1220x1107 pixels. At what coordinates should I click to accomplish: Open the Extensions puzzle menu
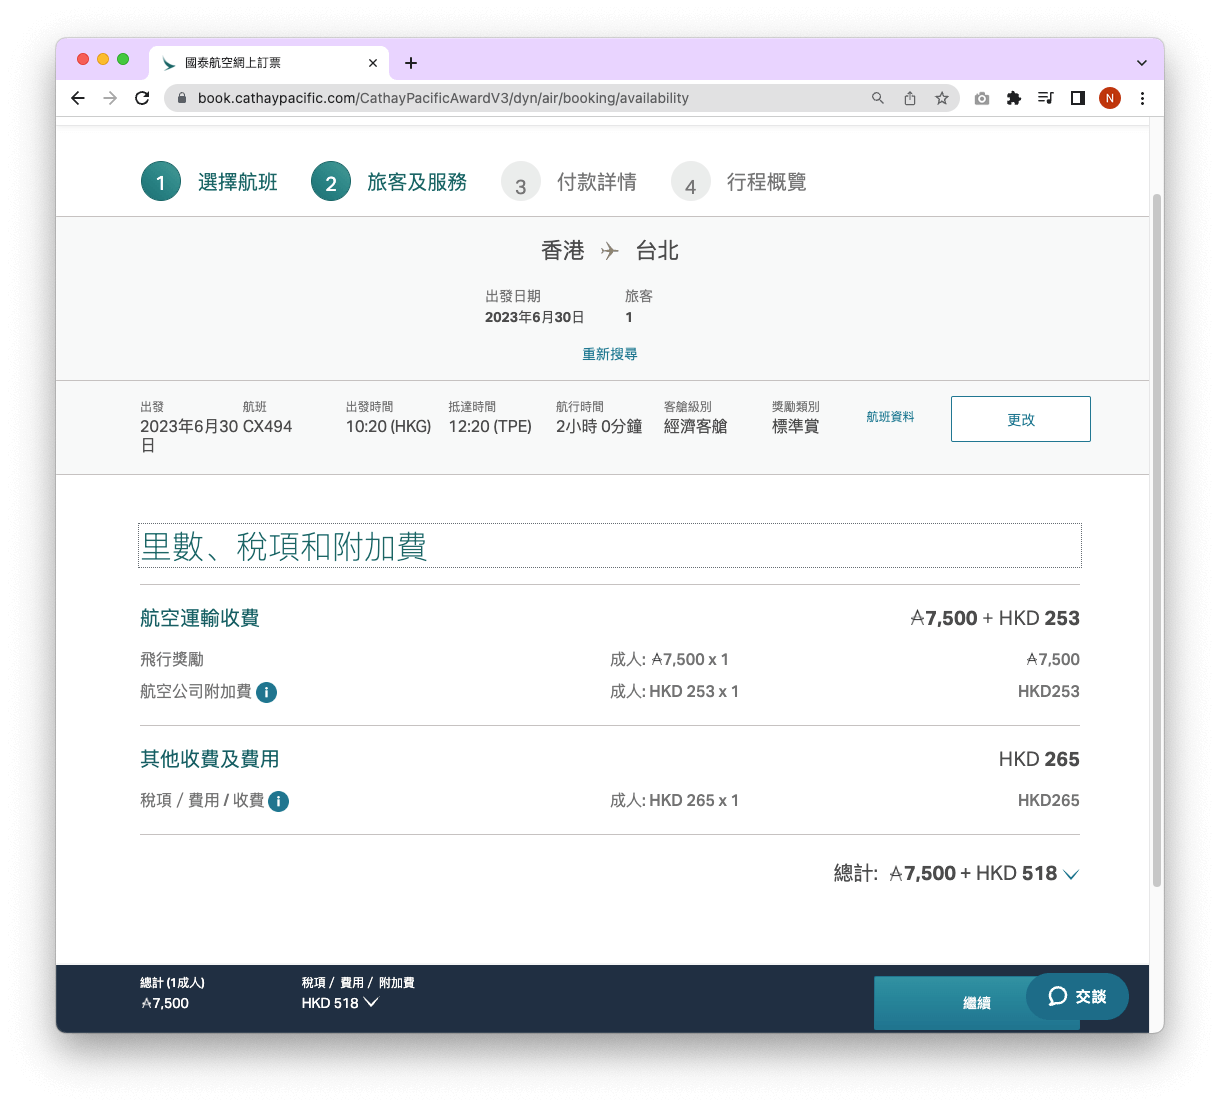pos(1014,98)
